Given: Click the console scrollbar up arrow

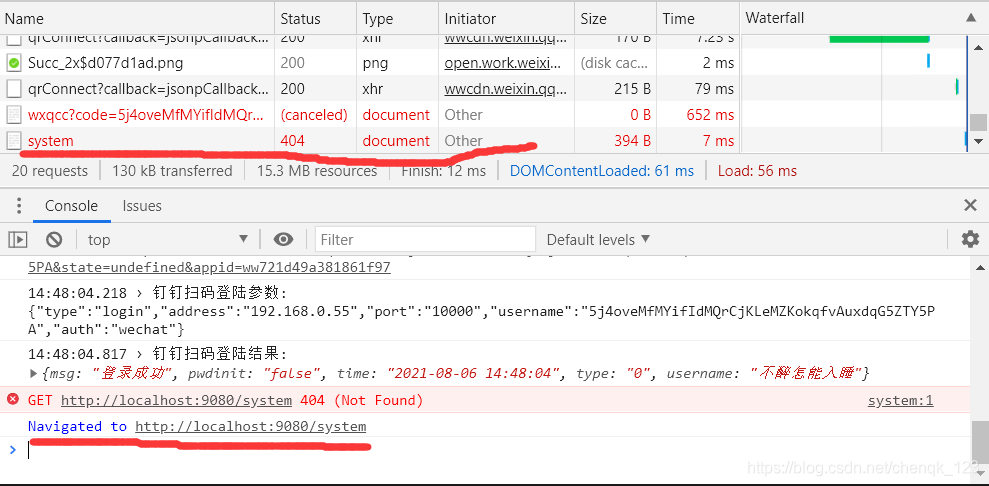Looking at the screenshot, I should pyautogui.click(x=980, y=267).
